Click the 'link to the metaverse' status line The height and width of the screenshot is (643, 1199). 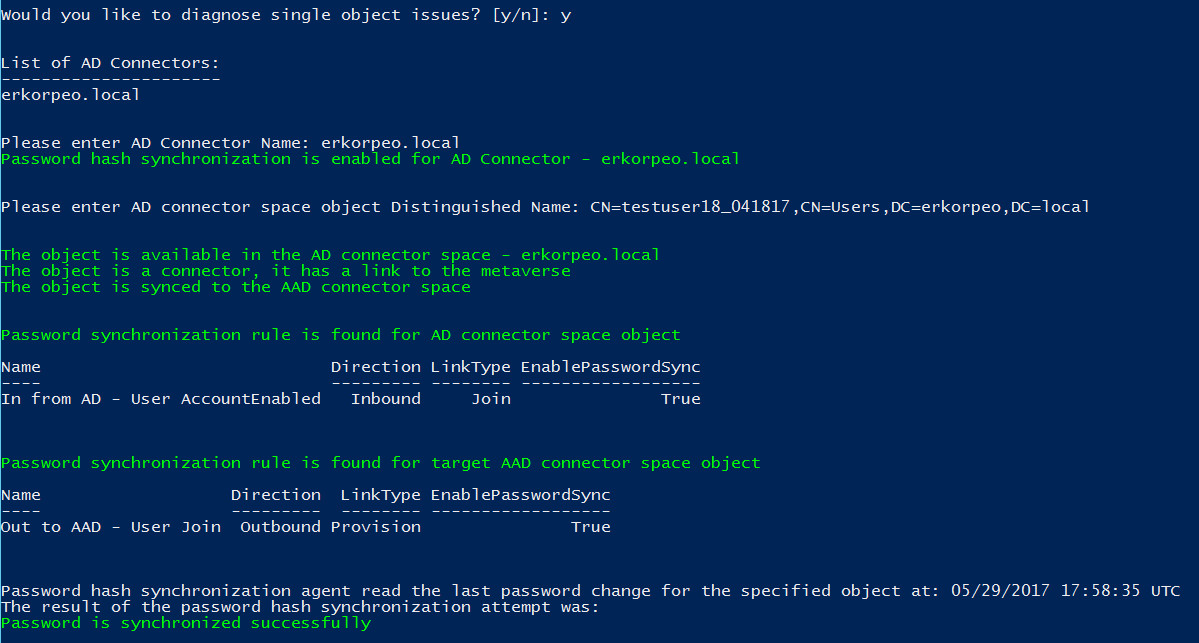click(x=285, y=271)
